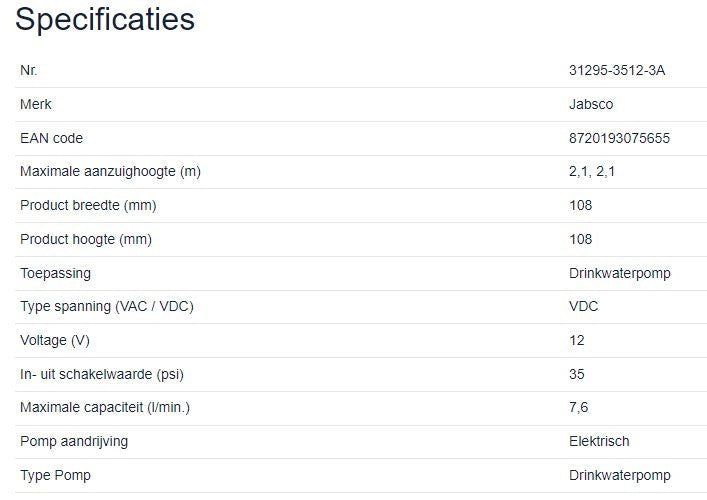Click the Voltage (V) label
Viewport: 707px width, 500px height.
point(54,340)
